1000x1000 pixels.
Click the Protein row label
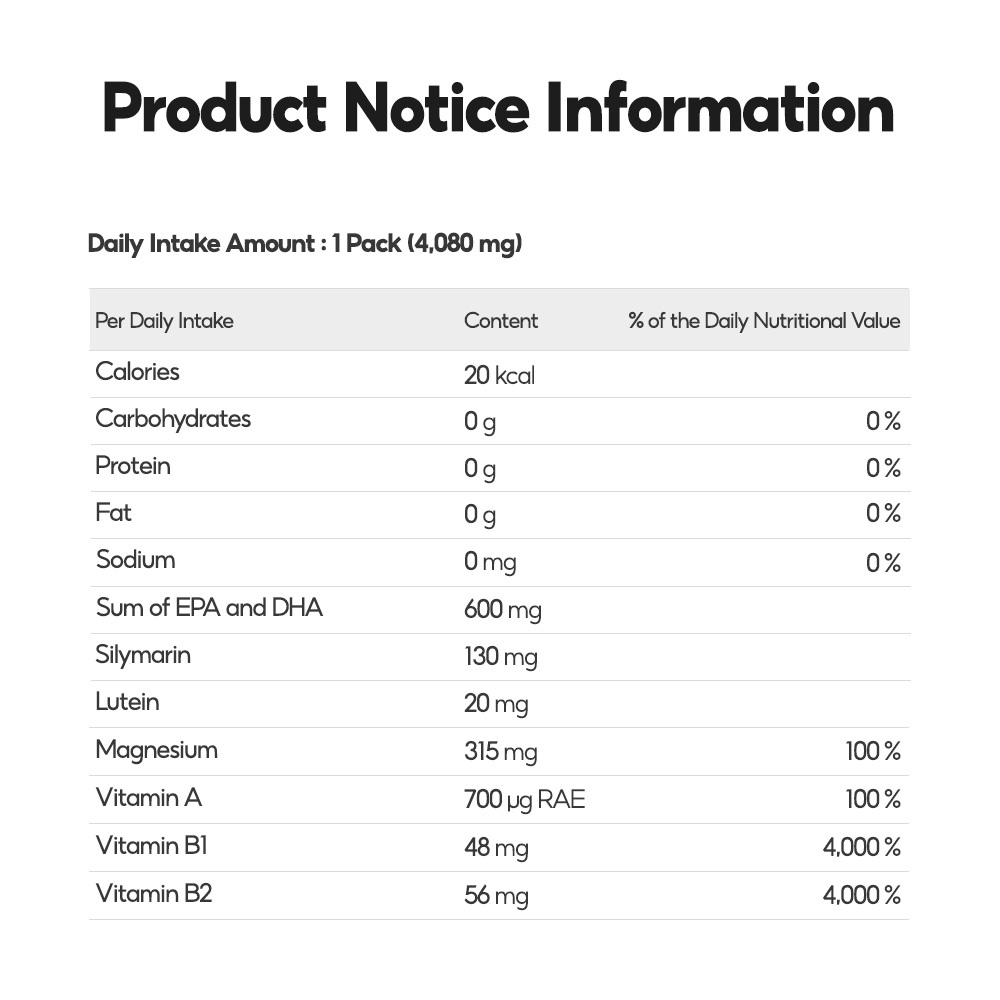tap(133, 466)
